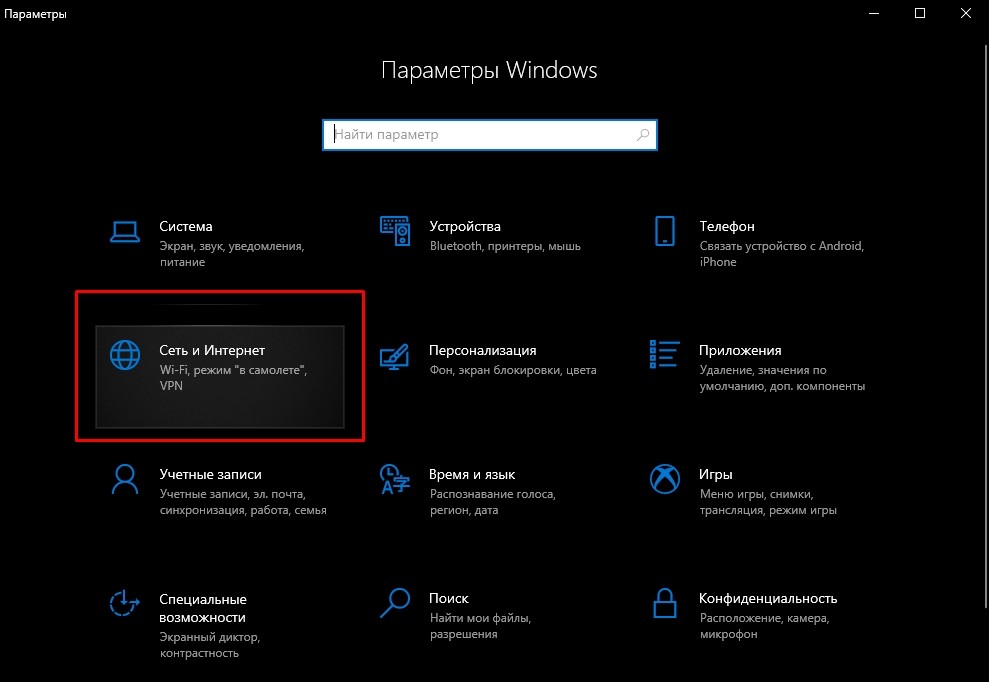
Task: Minimize the Параметры window
Action: pos(874,13)
